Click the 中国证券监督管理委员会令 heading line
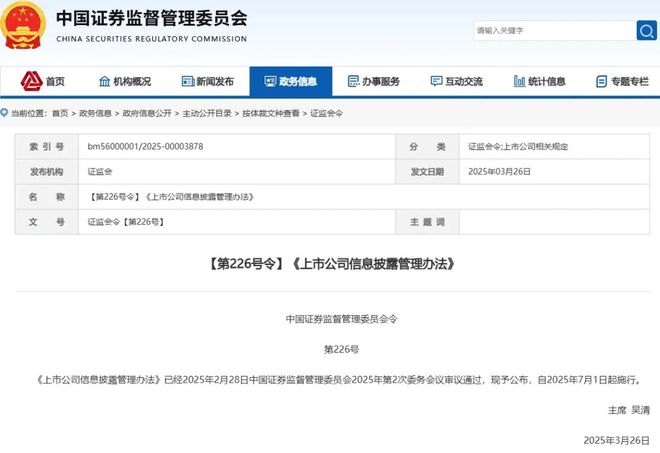Screen dimensions: 660x453 point(341,319)
